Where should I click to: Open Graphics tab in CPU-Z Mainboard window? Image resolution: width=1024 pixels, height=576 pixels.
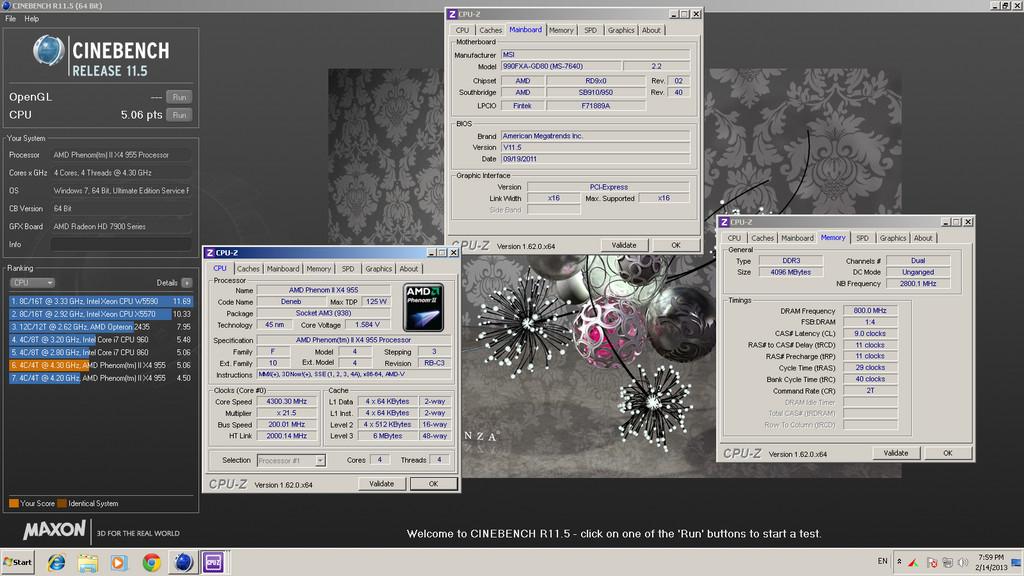tap(621, 30)
